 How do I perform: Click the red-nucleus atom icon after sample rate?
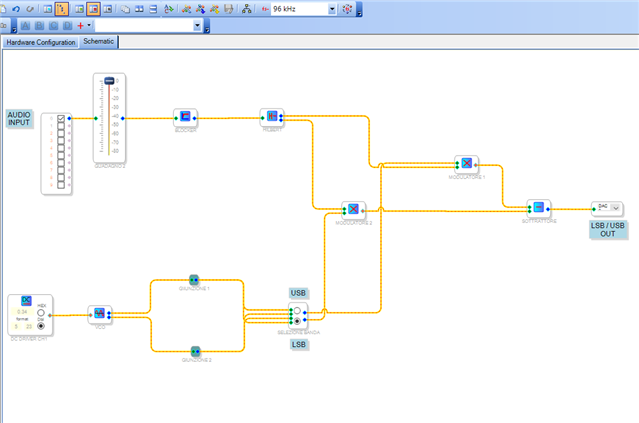[x=347, y=9]
